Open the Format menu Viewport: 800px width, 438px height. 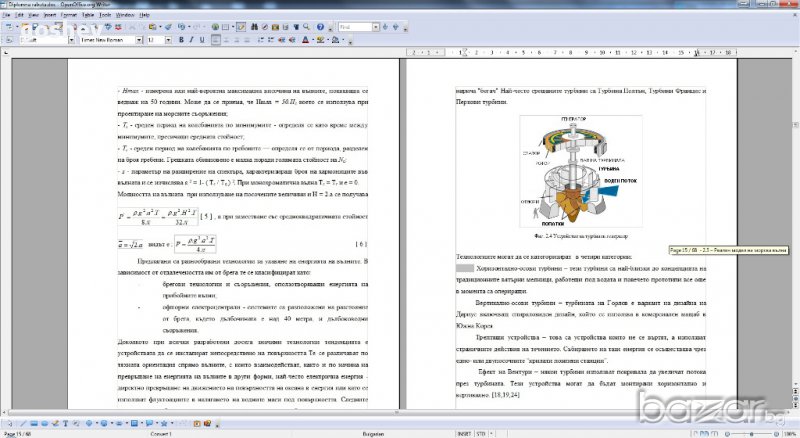coord(67,17)
